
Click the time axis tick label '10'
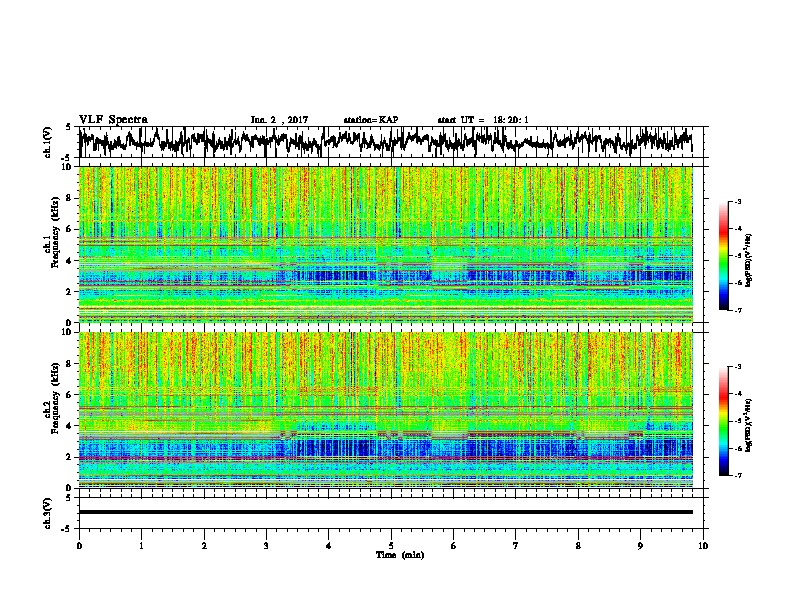point(703,546)
